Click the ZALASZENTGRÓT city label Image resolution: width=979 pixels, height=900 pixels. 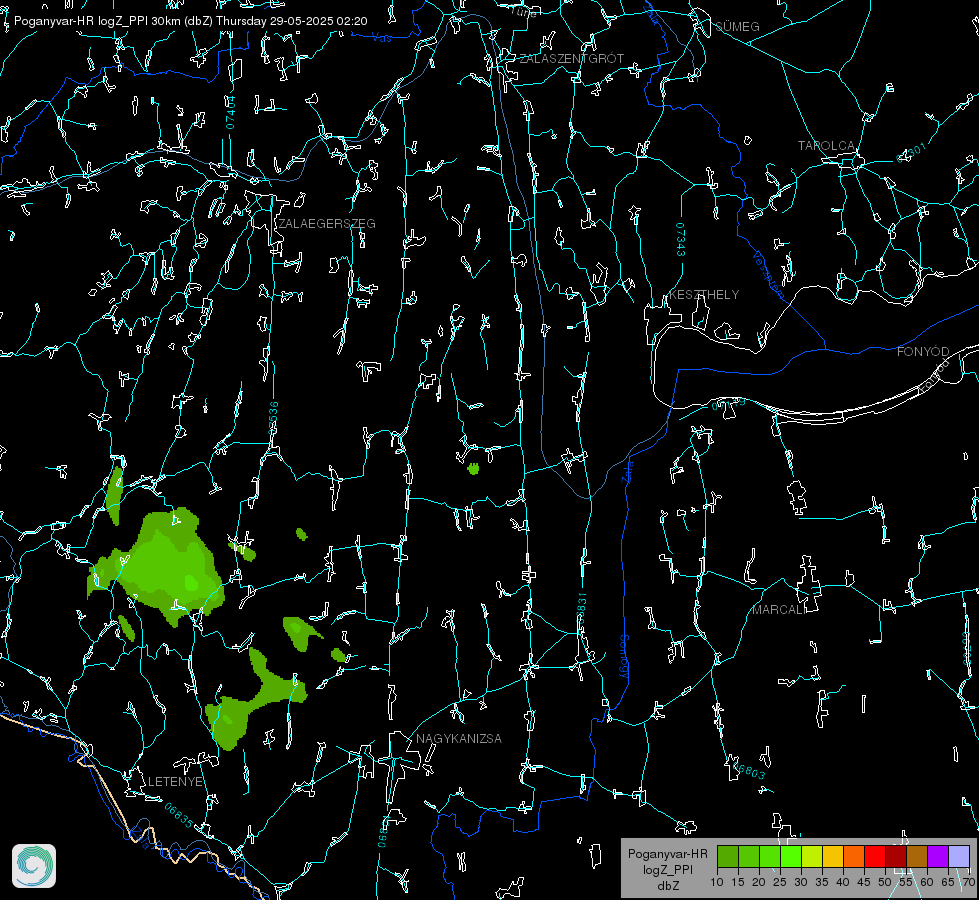click(x=571, y=58)
